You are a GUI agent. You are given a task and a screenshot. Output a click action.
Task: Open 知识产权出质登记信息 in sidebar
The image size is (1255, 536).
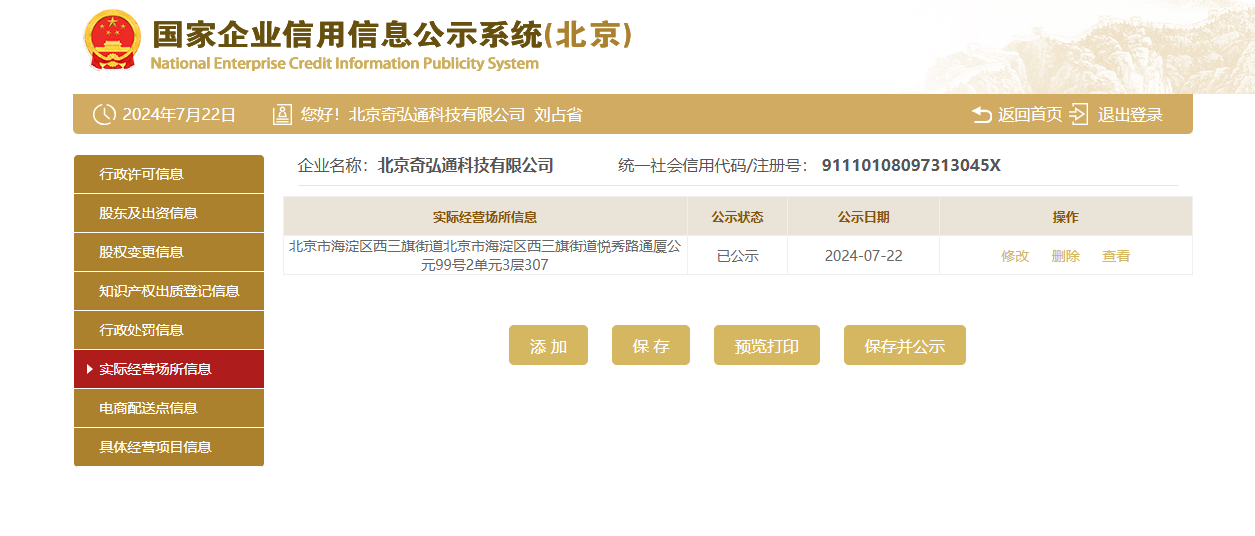pyautogui.click(x=169, y=291)
